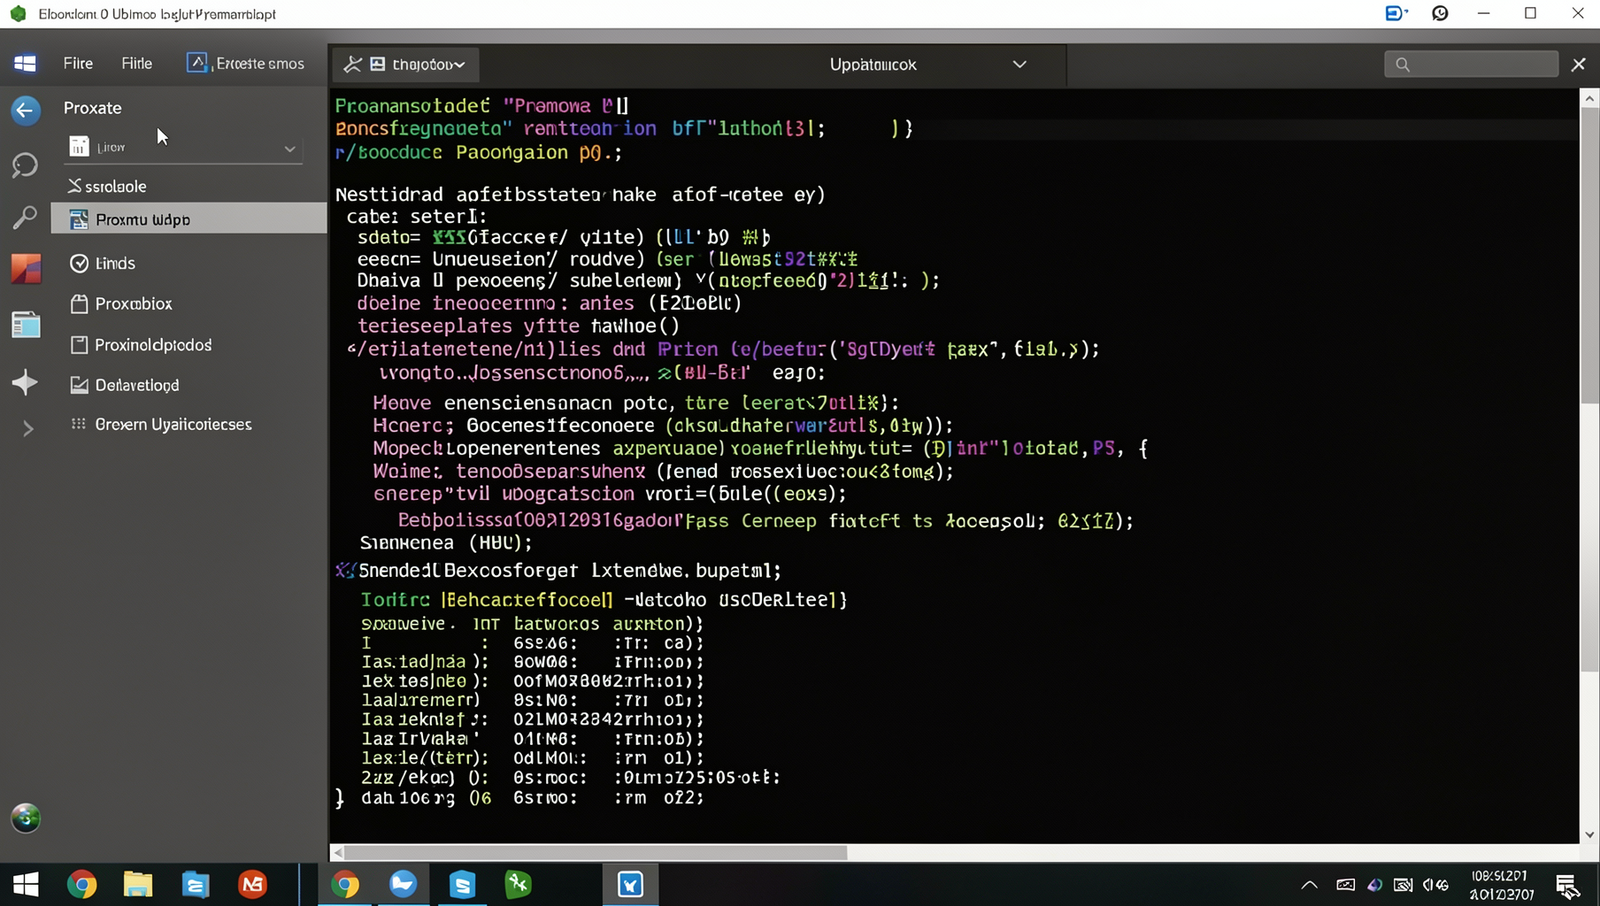Click the code line 'cabe: seterI:'

417,216
